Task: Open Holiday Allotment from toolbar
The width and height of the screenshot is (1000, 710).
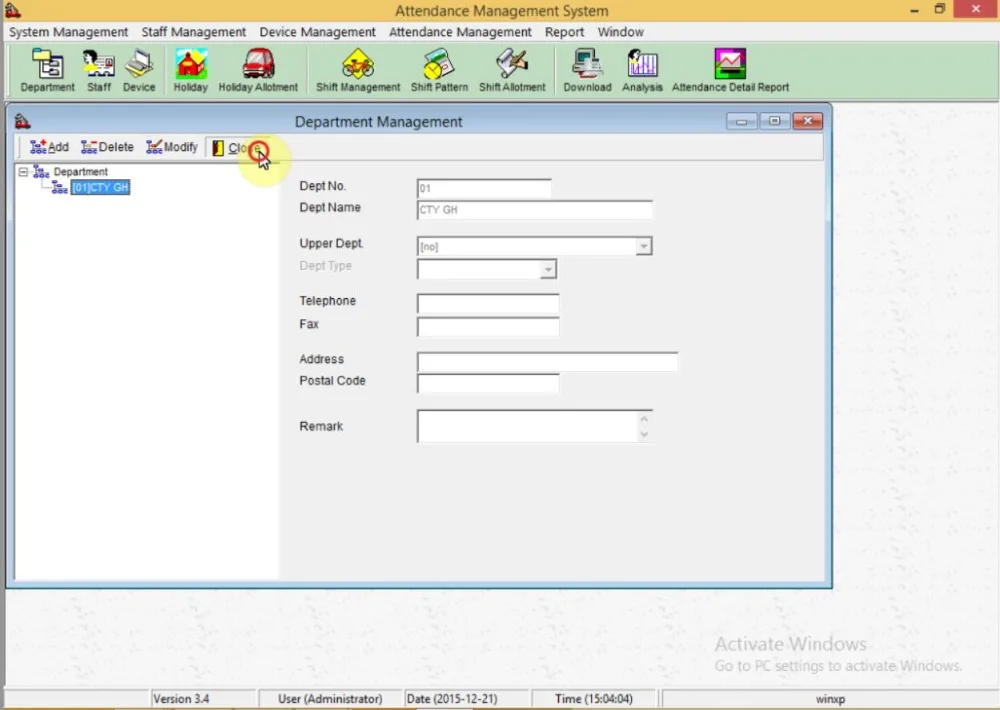Action: [258, 70]
